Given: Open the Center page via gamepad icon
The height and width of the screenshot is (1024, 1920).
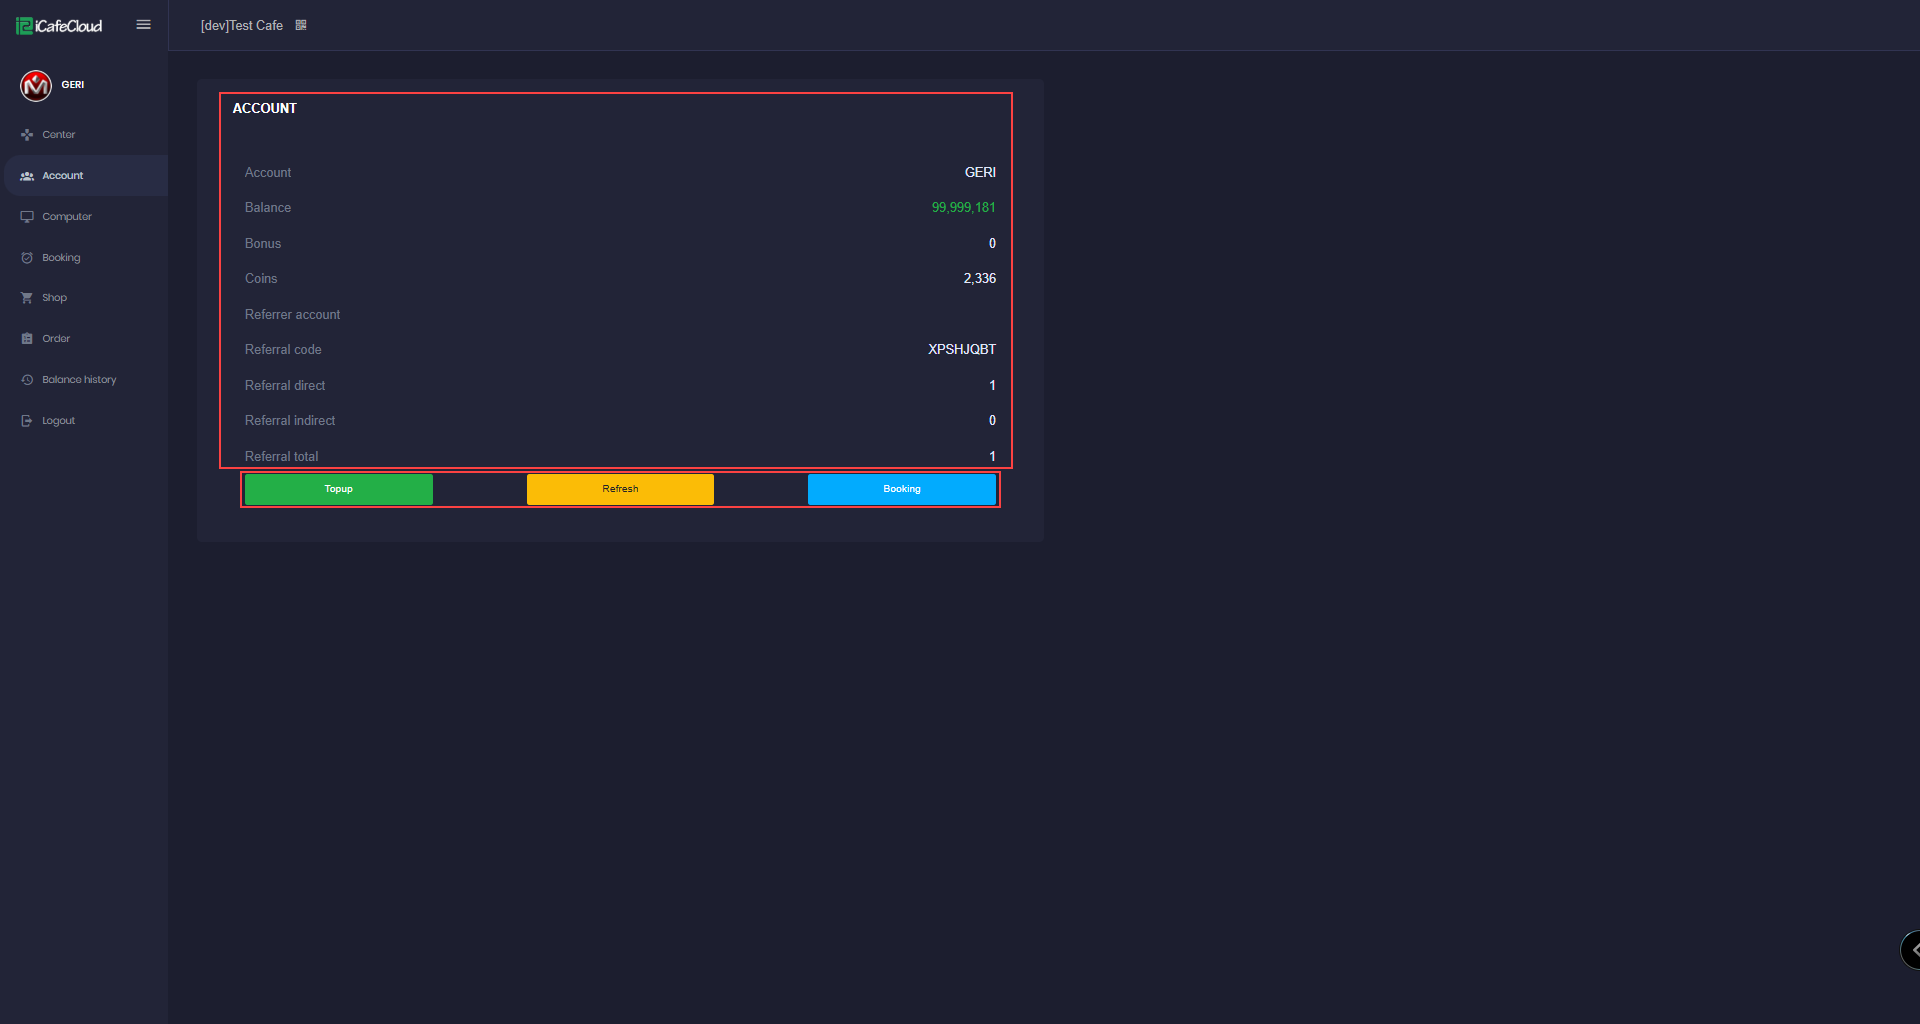Looking at the screenshot, I should pyautogui.click(x=27, y=135).
